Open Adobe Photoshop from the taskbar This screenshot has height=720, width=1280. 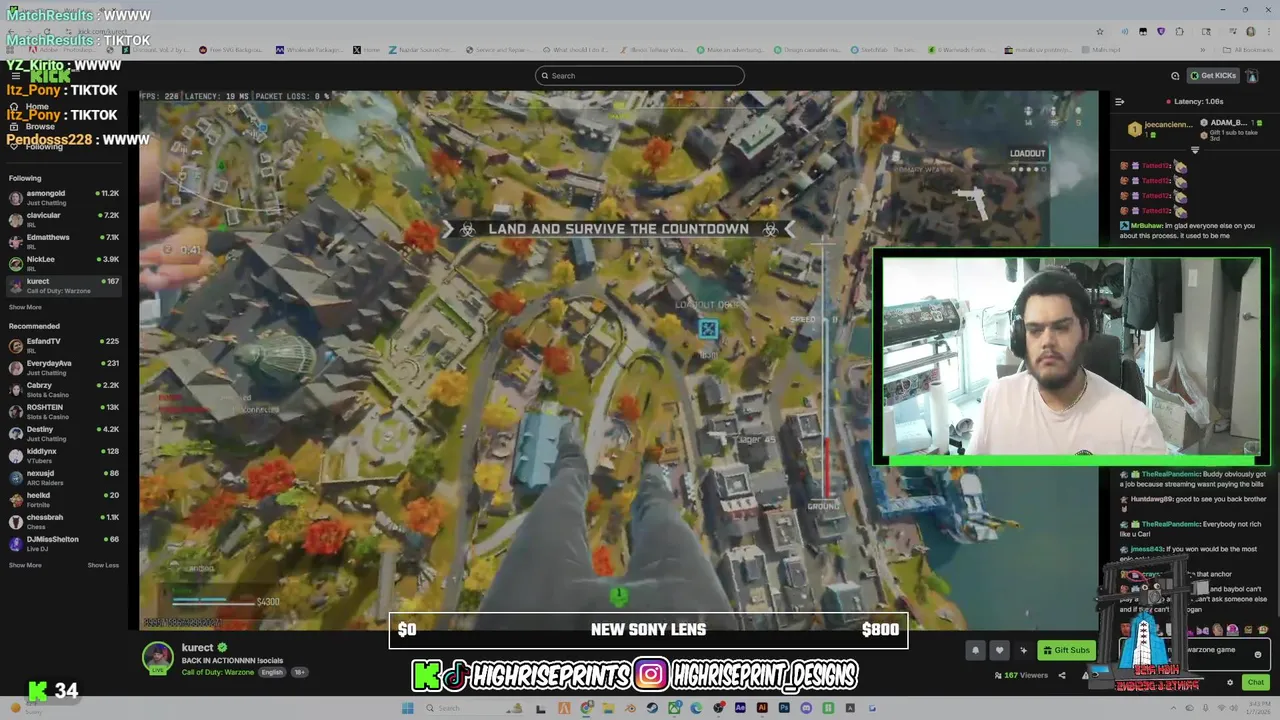[x=784, y=708]
